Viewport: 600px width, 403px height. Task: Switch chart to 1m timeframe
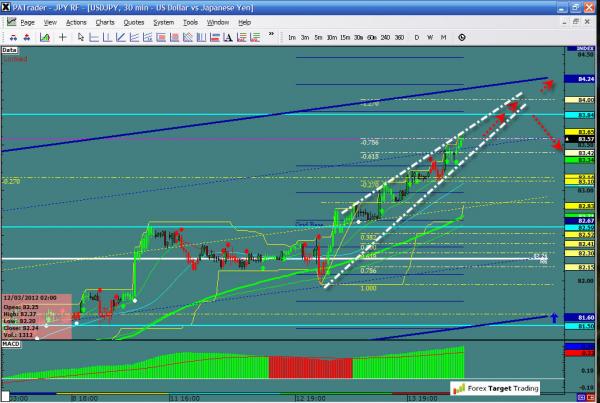click(291, 37)
